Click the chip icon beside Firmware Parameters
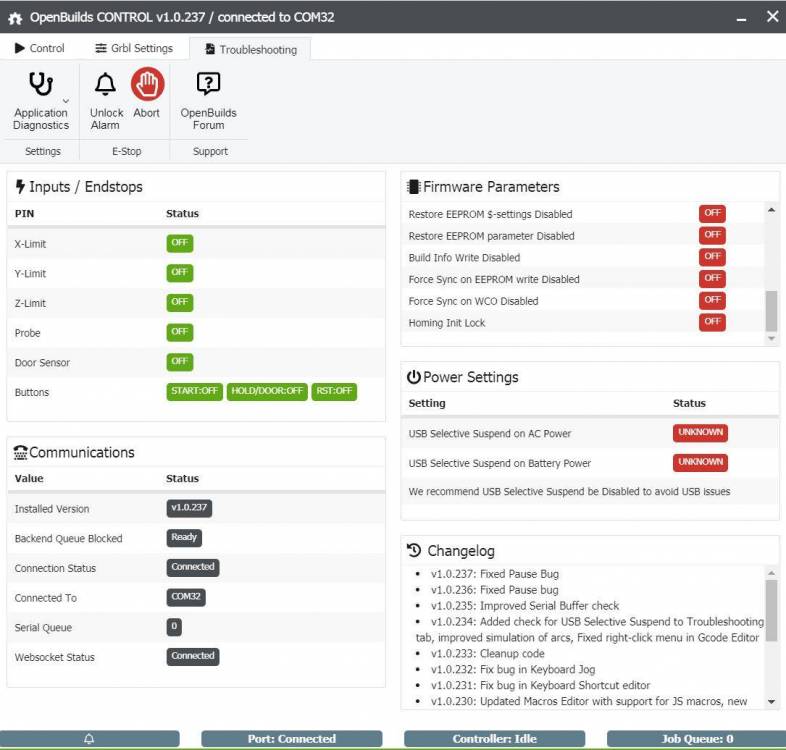 [414, 187]
